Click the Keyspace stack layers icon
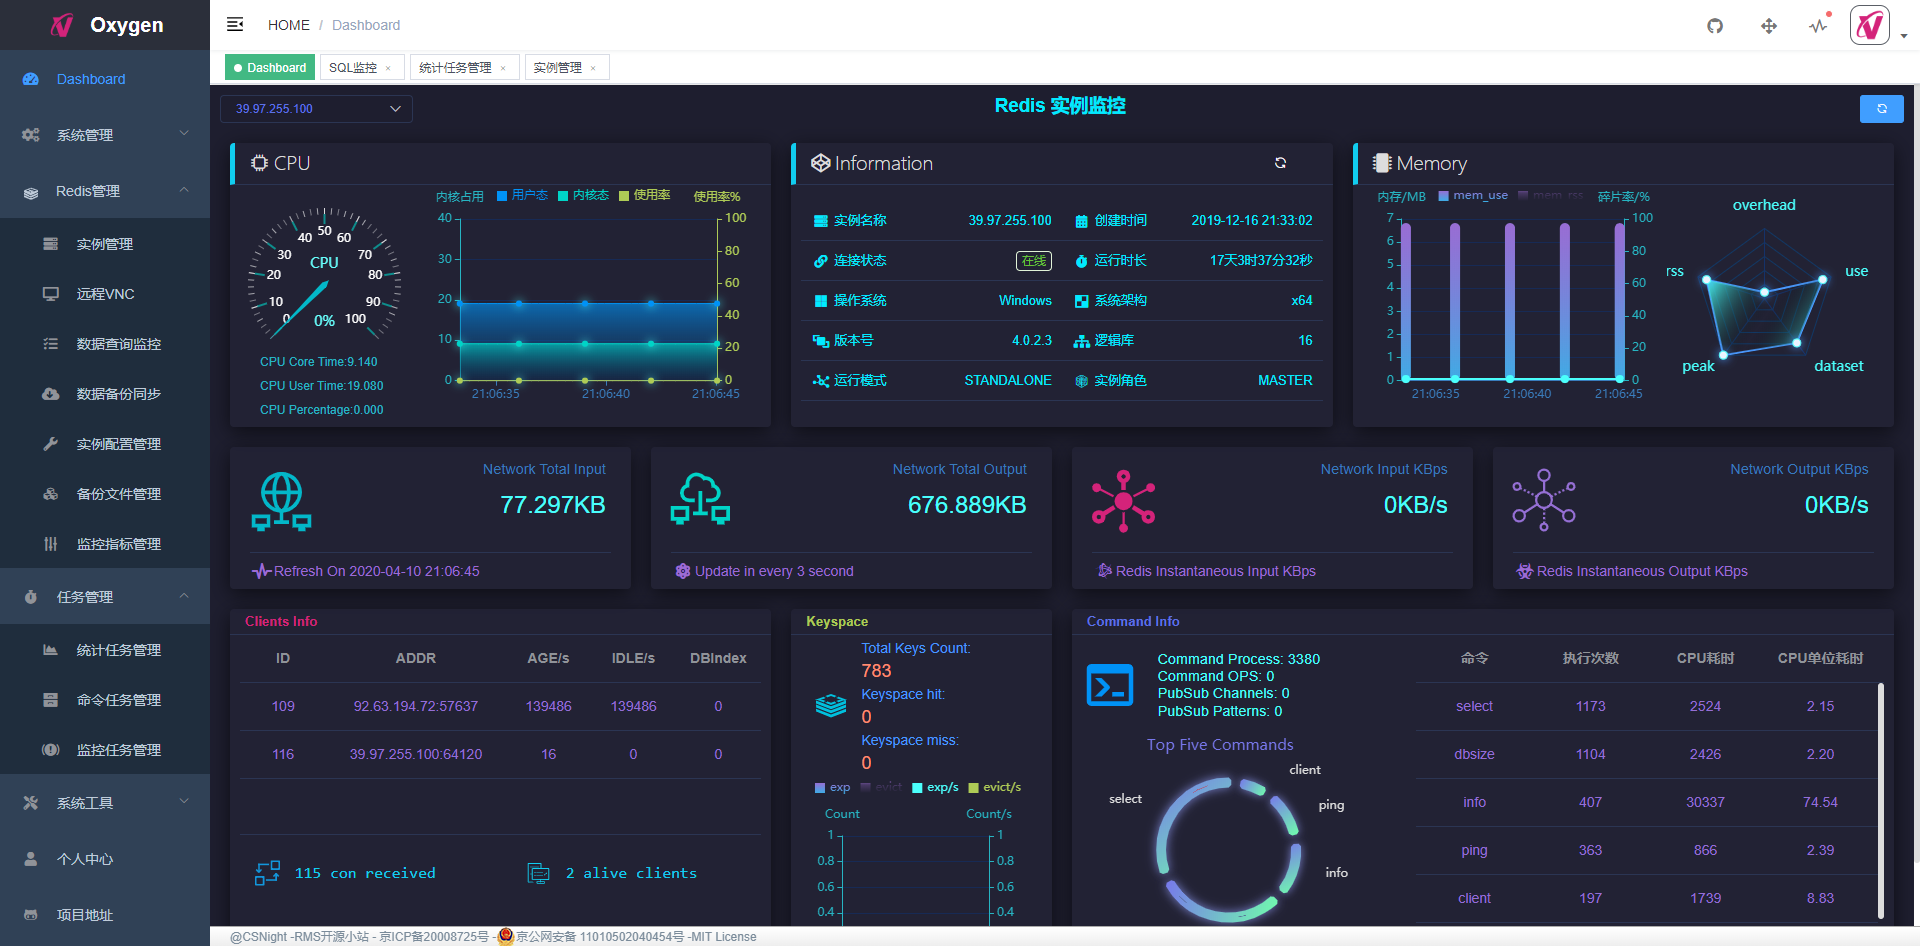1920x946 pixels. tap(831, 706)
